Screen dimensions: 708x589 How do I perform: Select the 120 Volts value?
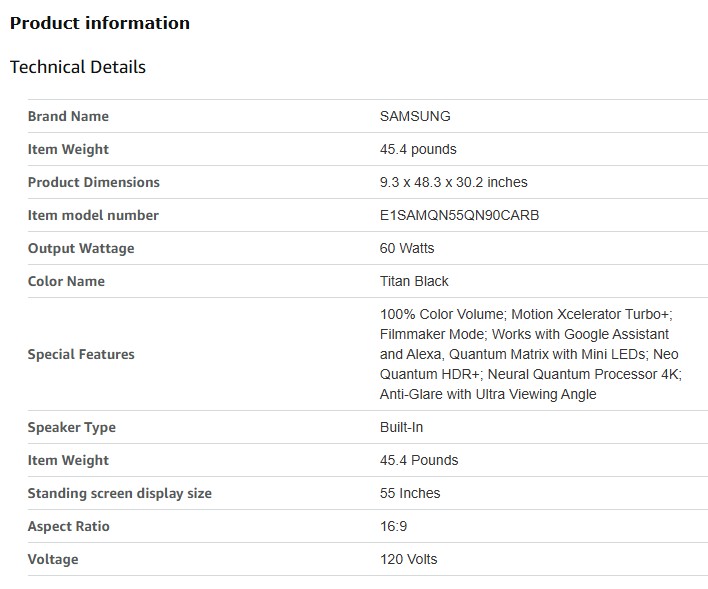(x=408, y=559)
